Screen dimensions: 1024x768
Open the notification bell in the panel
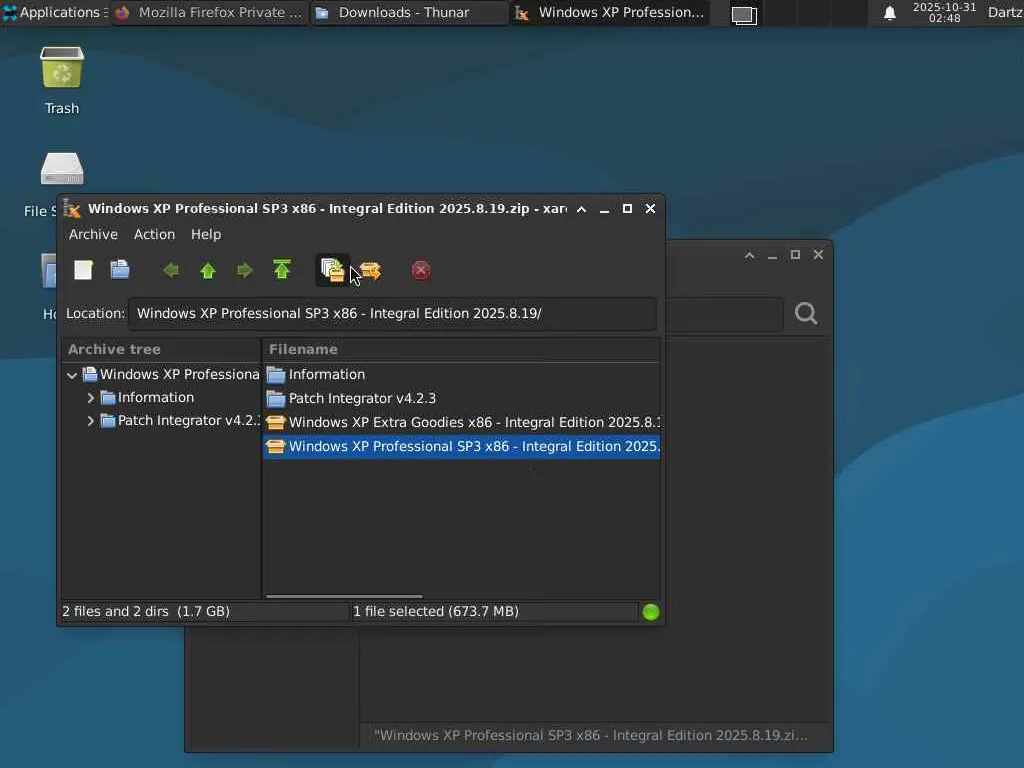[889, 13]
